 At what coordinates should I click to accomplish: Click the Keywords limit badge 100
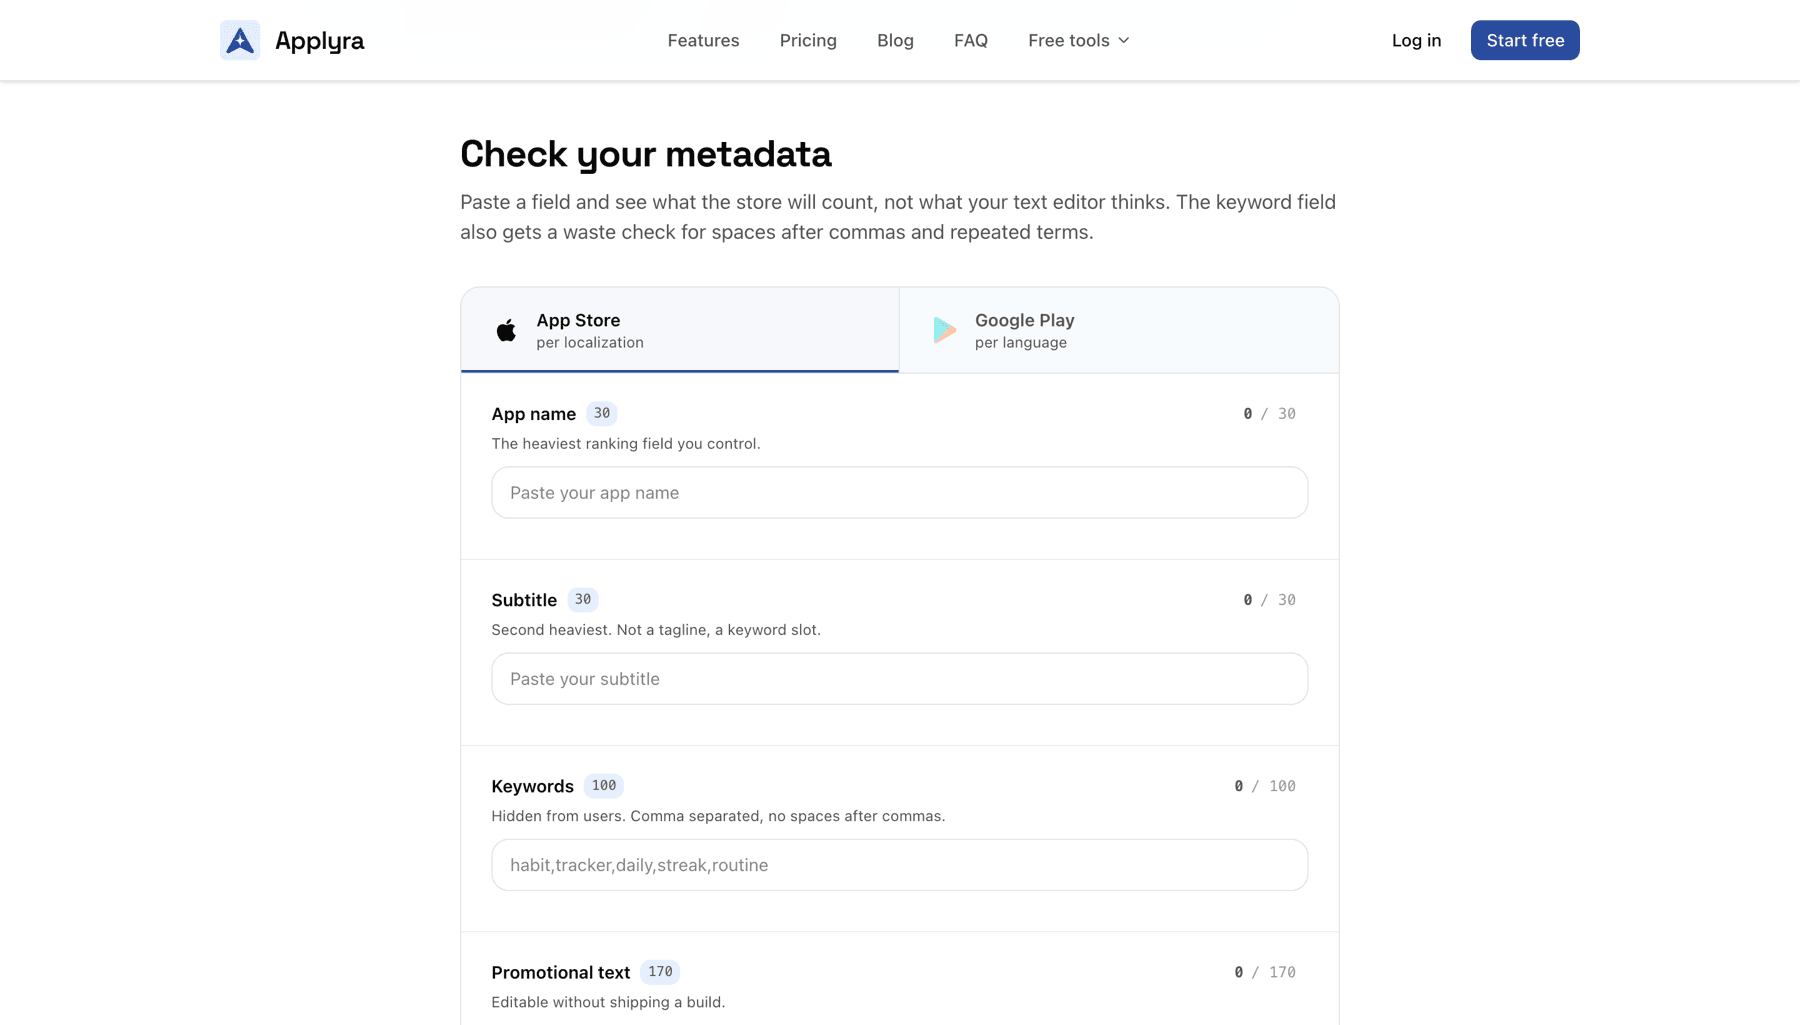(604, 786)
